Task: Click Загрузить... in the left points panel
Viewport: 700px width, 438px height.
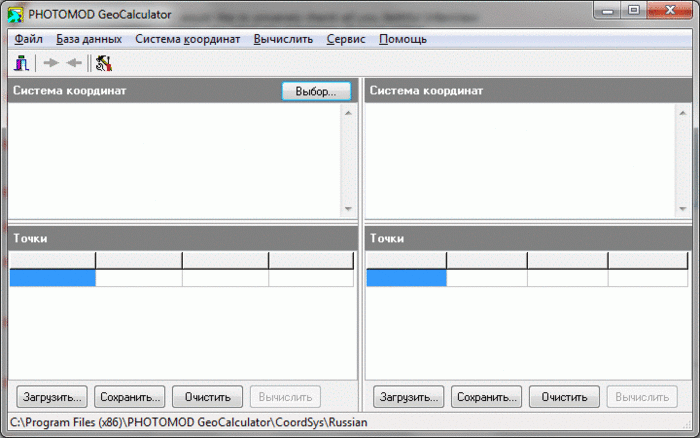Action: coord(52,397)
